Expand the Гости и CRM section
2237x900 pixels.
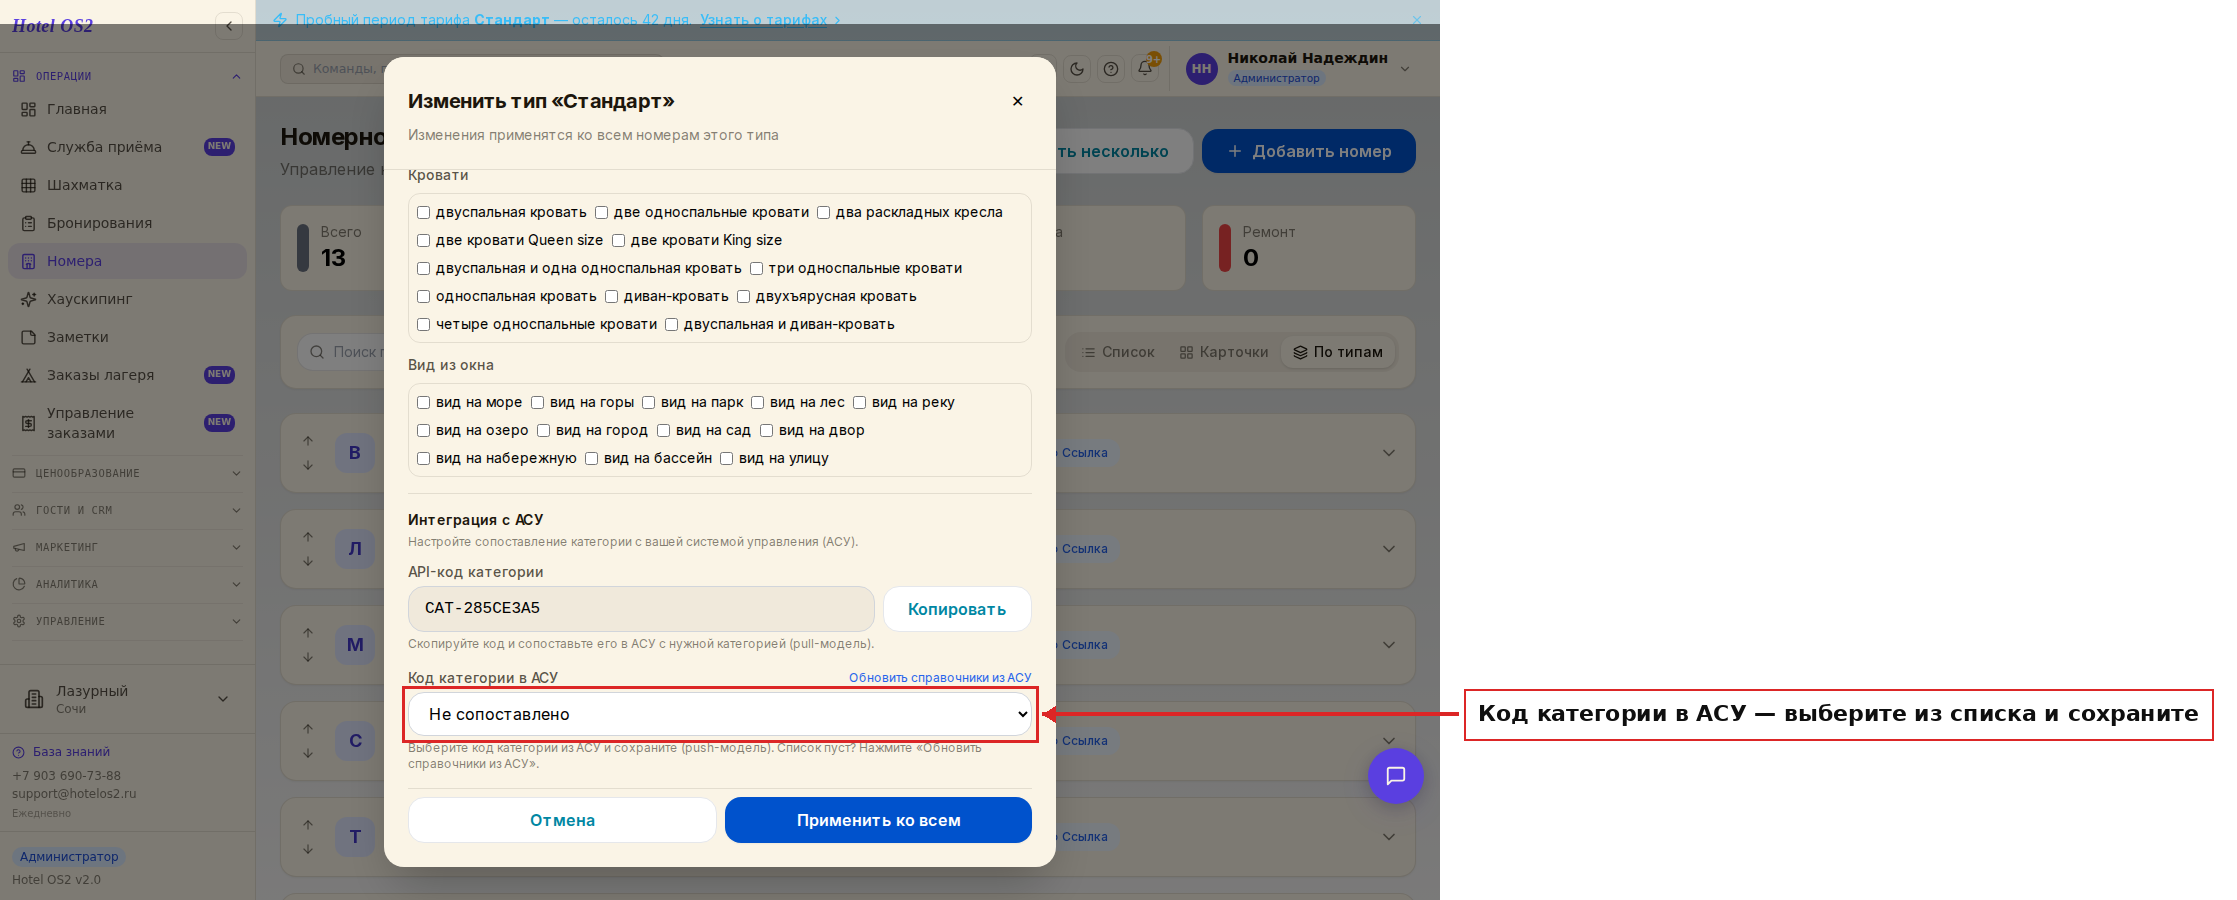click(126, 510)
